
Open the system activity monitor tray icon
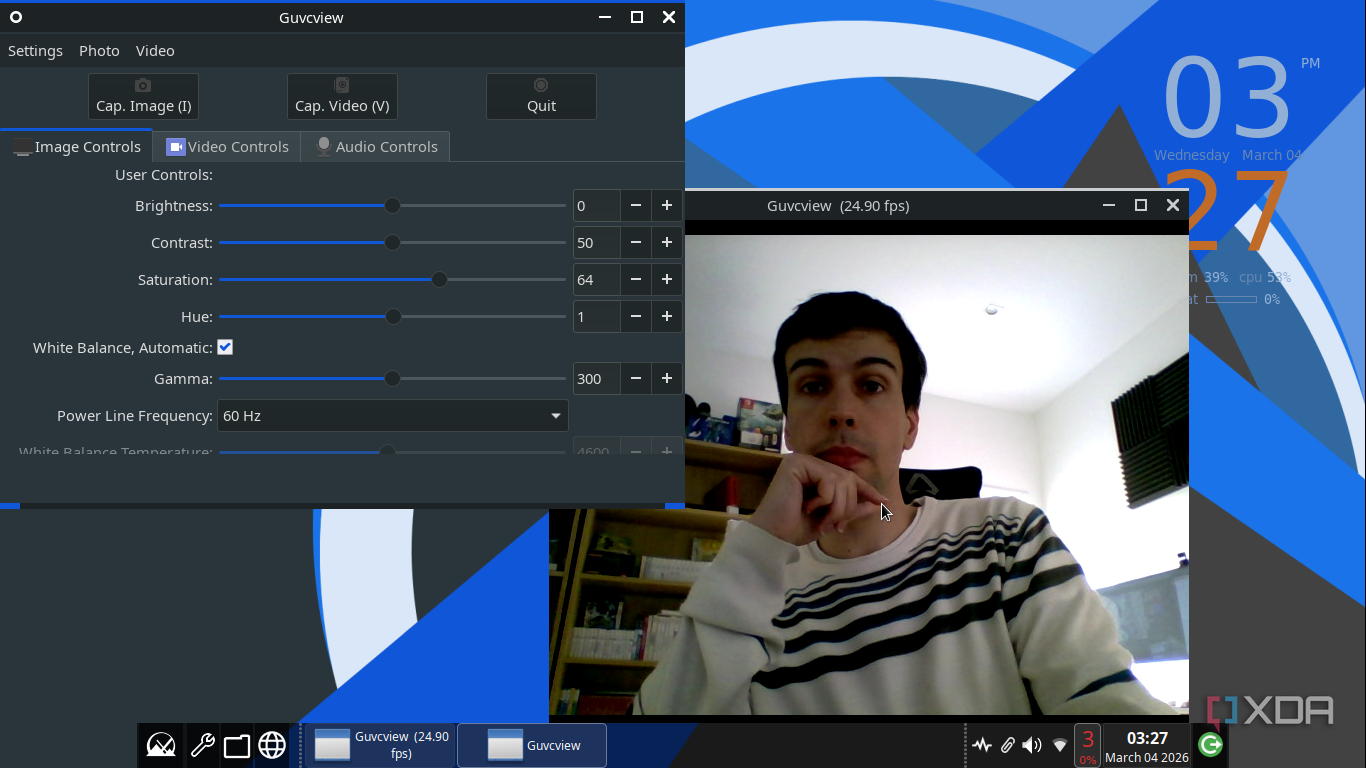(982, 745)
